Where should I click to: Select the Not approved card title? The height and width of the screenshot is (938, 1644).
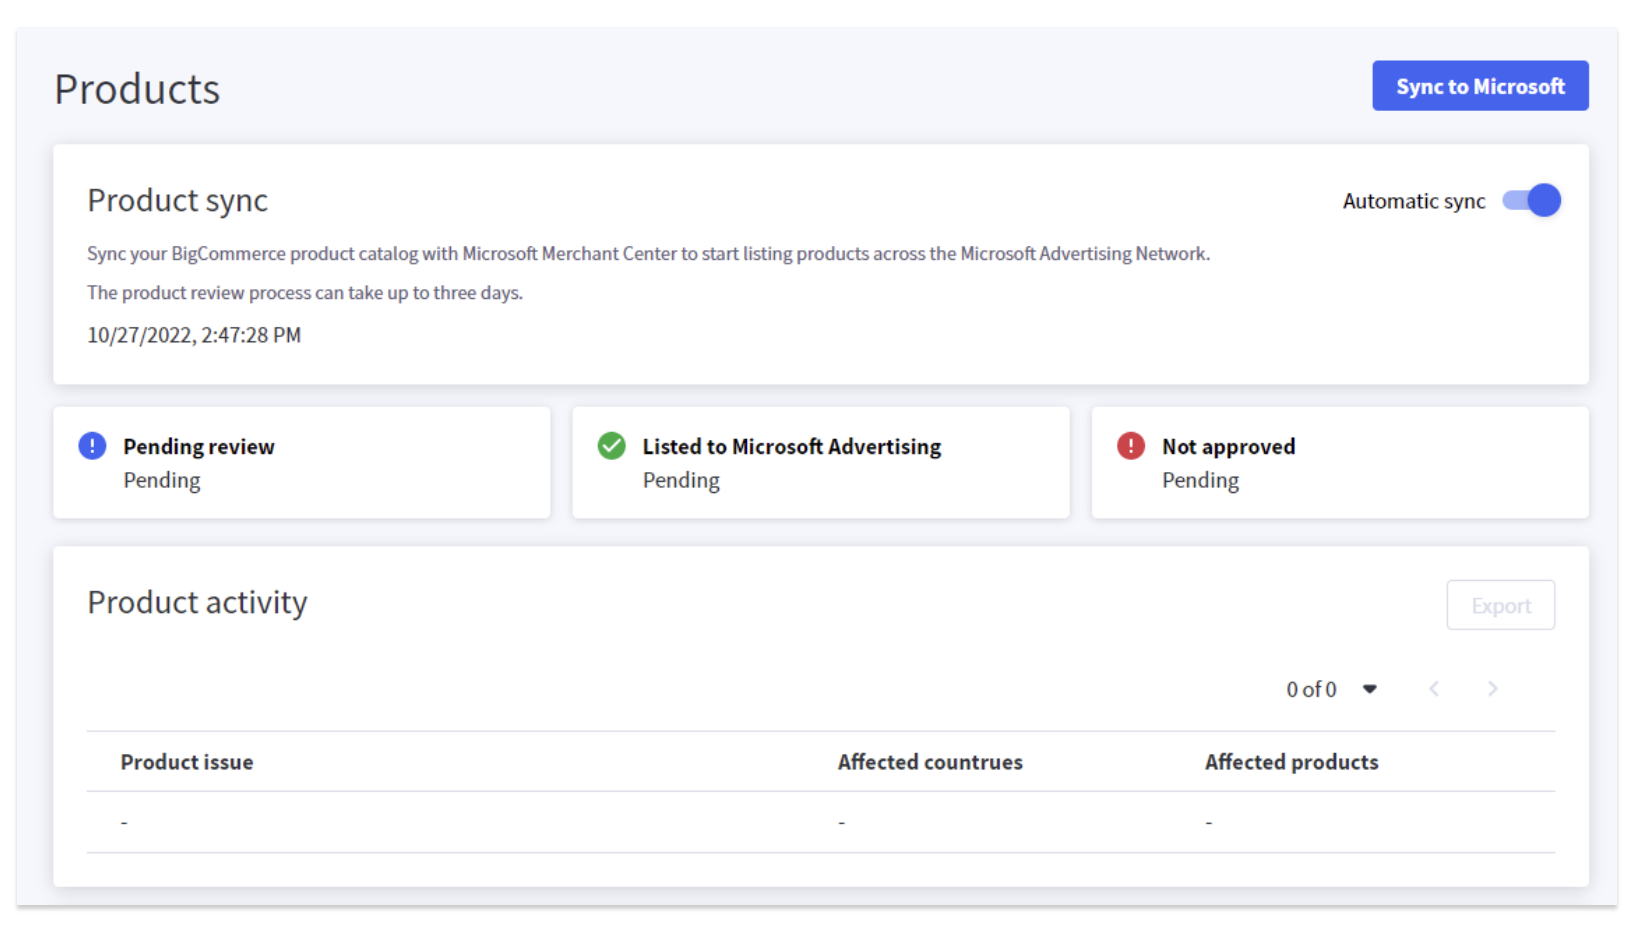click(x=1228, y=447)
